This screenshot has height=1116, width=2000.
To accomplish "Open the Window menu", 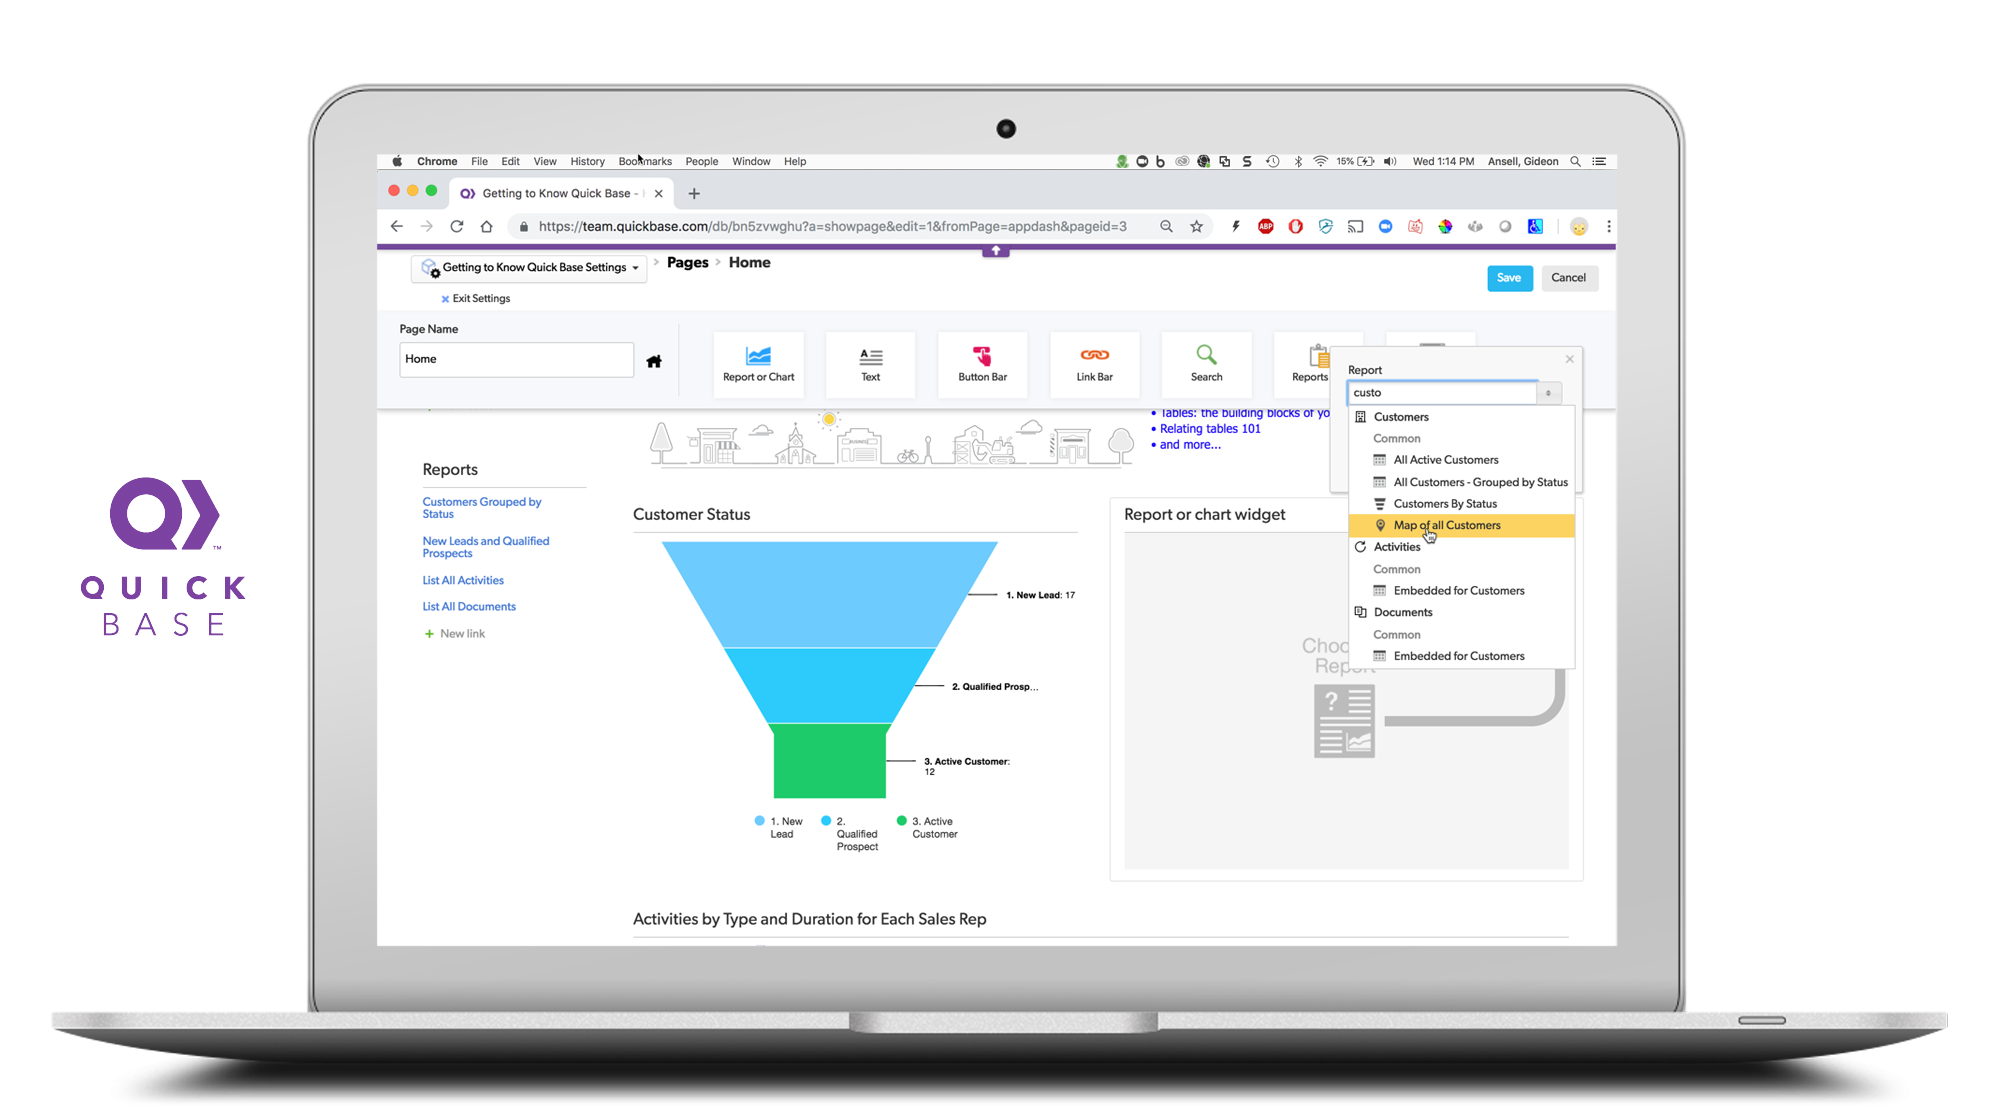I will (x=751, y=161).
